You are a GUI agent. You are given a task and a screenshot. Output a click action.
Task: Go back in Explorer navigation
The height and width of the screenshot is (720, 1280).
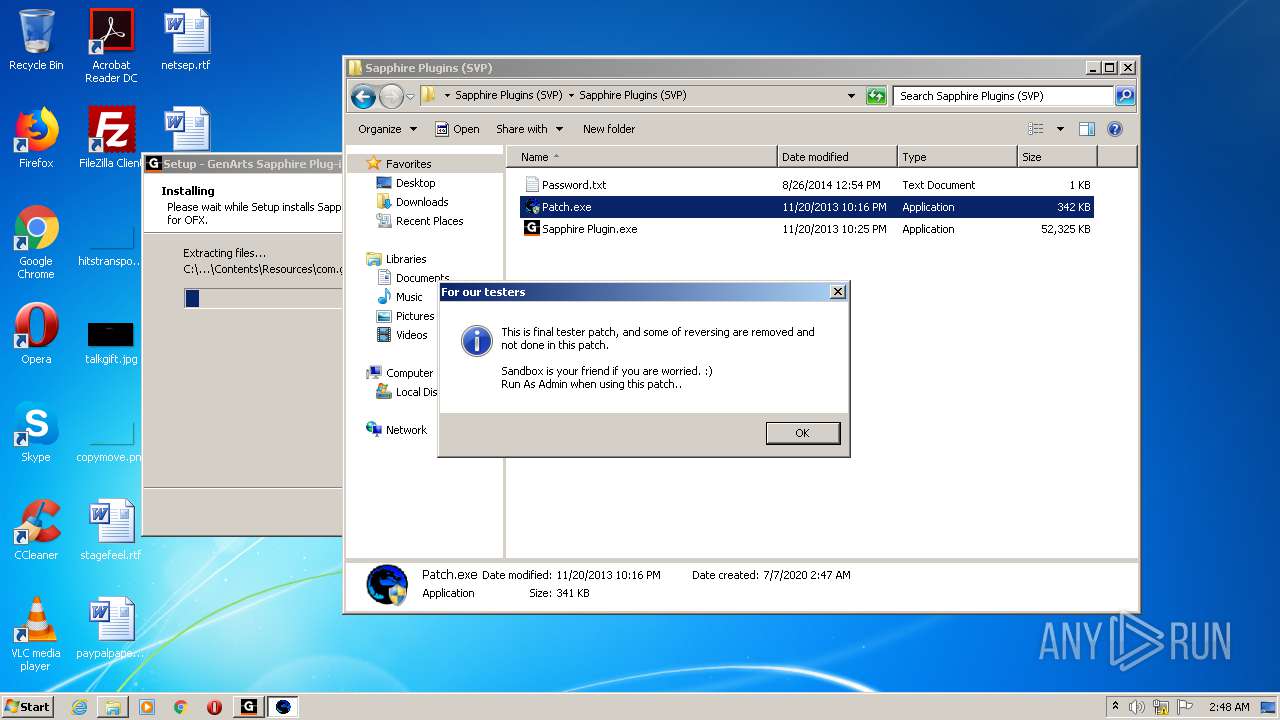pos(364,96)
